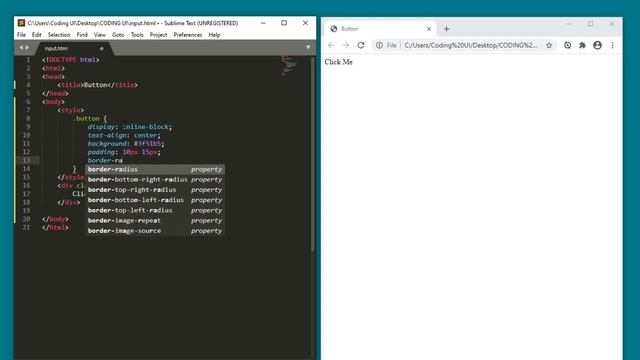Click line number 4 in gutter
The height and width of the screenshot is (360, 640).
coord(28,85)
